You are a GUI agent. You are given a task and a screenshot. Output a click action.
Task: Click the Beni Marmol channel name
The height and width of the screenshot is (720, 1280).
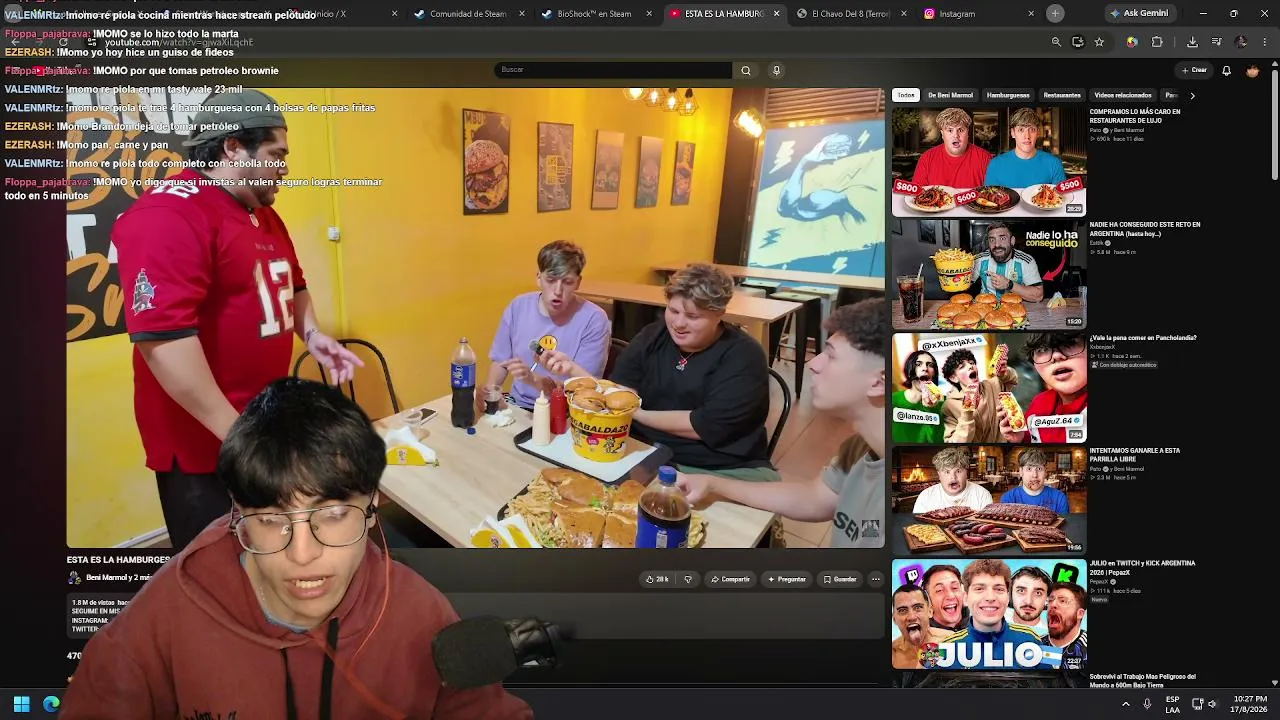coord(107,578)
